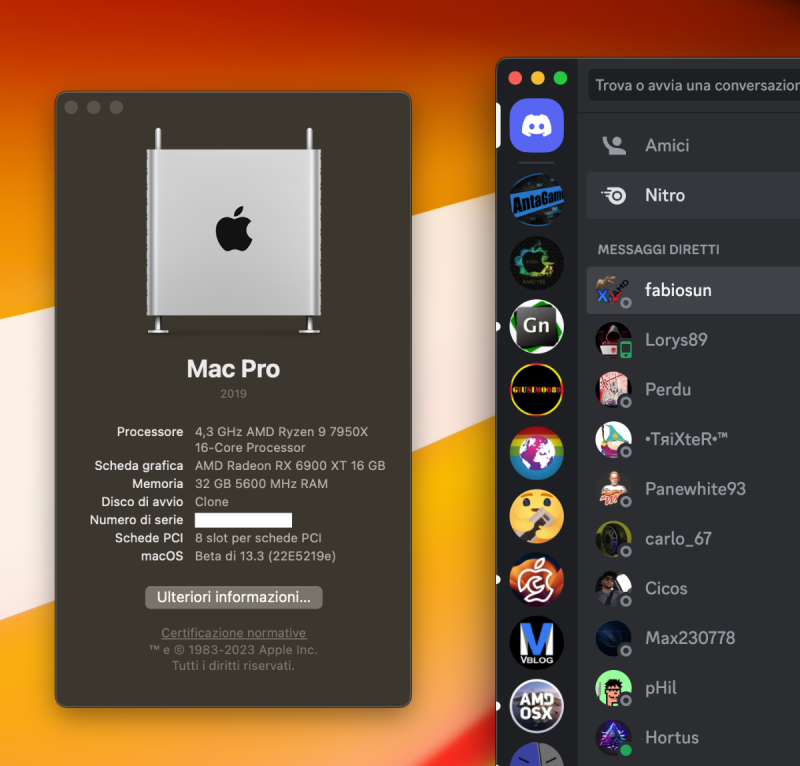Click Lorys89's avatar
This screenshot has width=800, height=766.
pyautogui.click(x=613, y=340)
